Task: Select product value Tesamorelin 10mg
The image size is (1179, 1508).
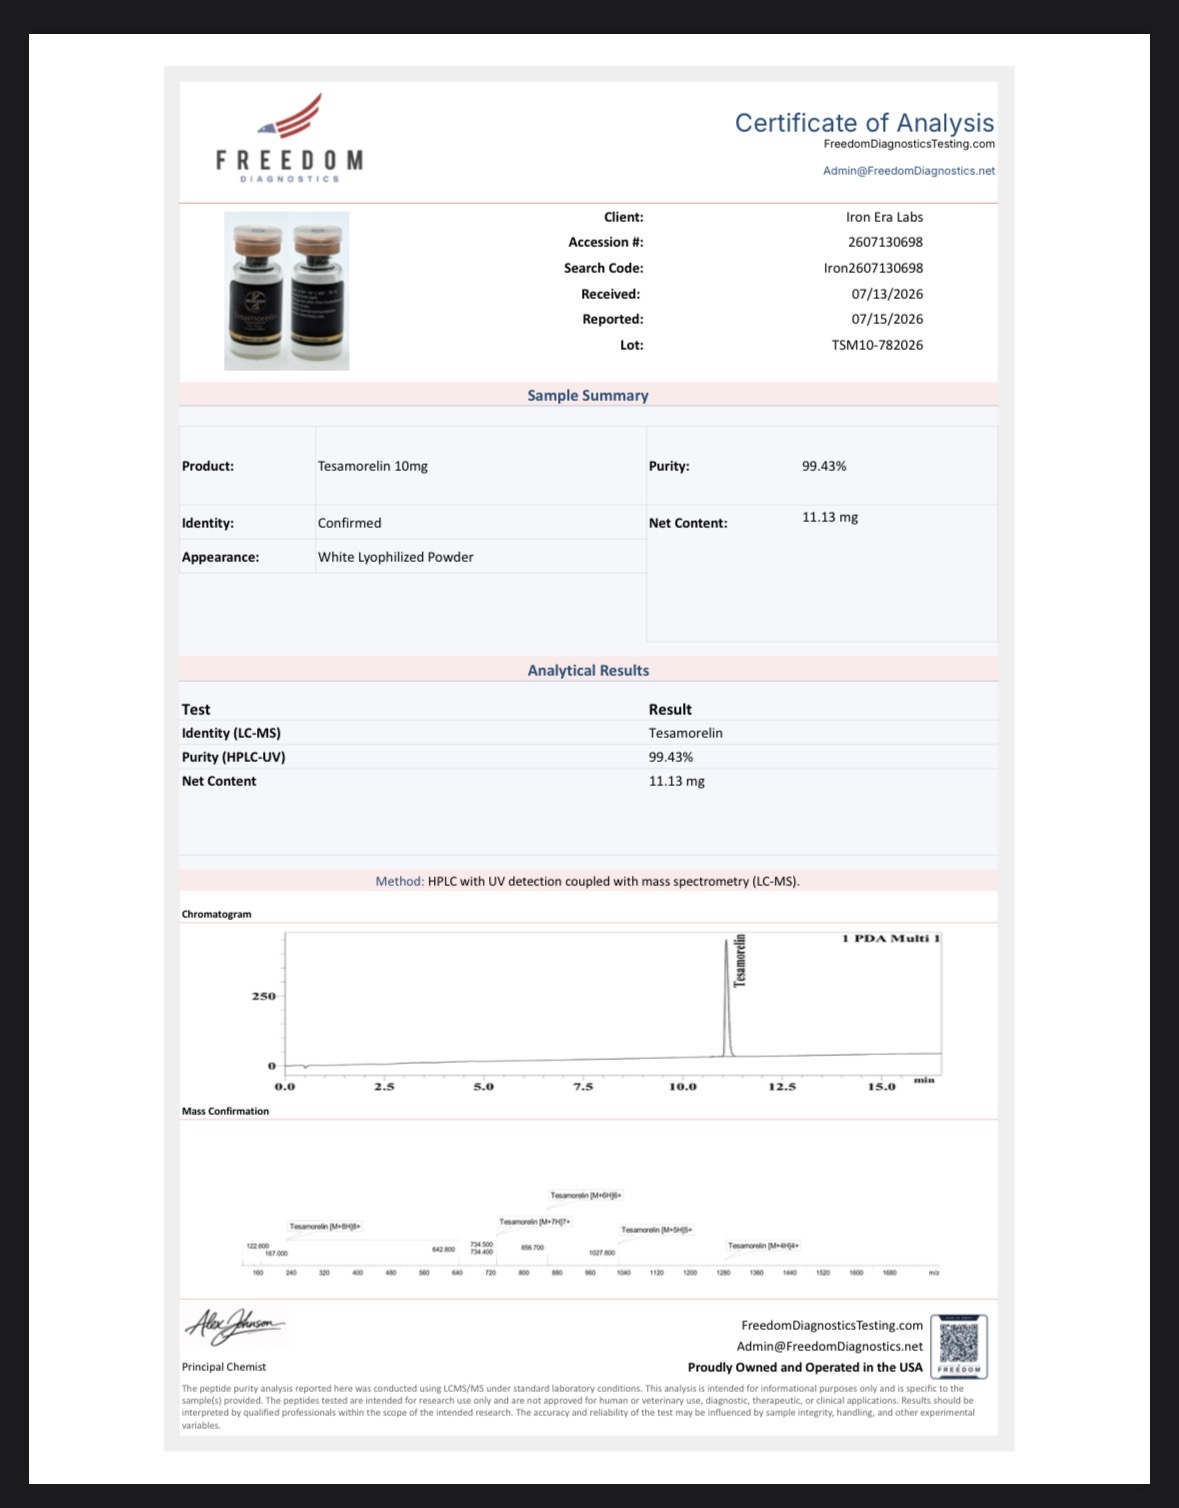Action: 373,466
